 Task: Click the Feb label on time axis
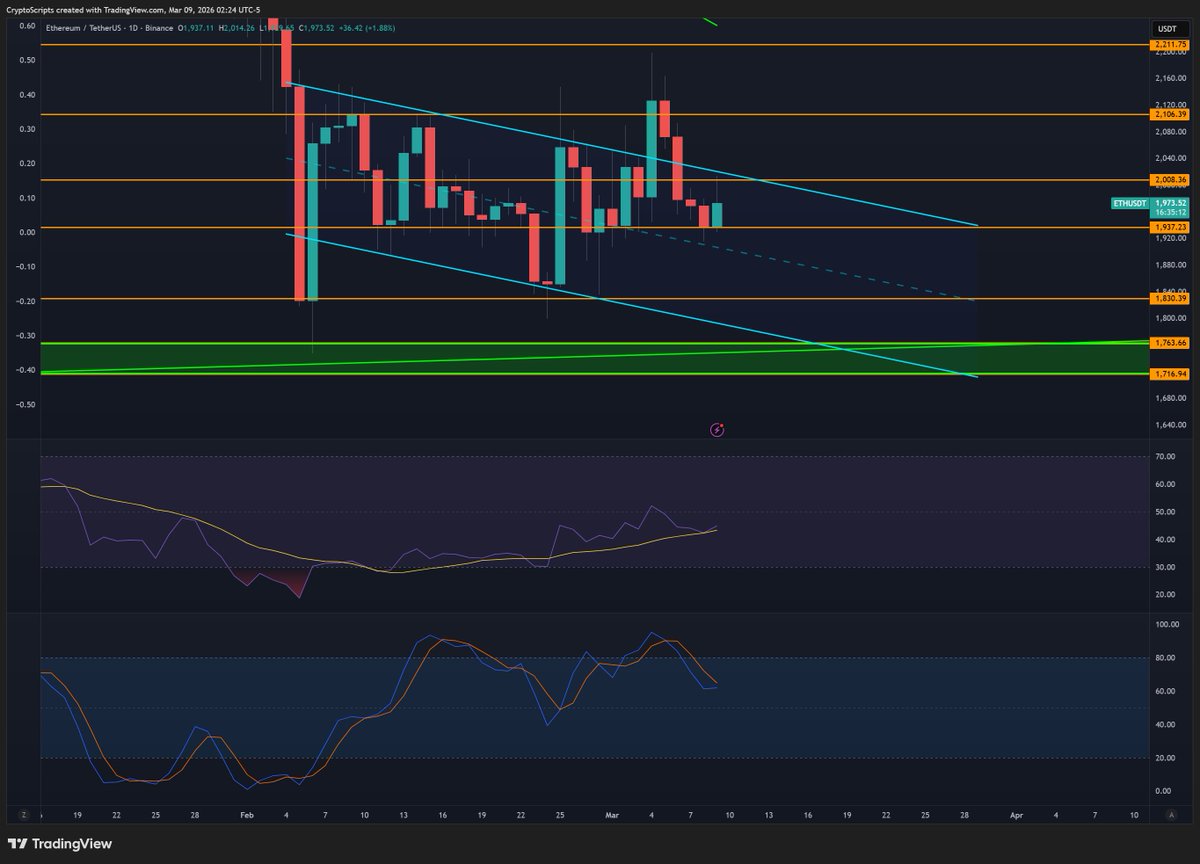tap(245, 815)
